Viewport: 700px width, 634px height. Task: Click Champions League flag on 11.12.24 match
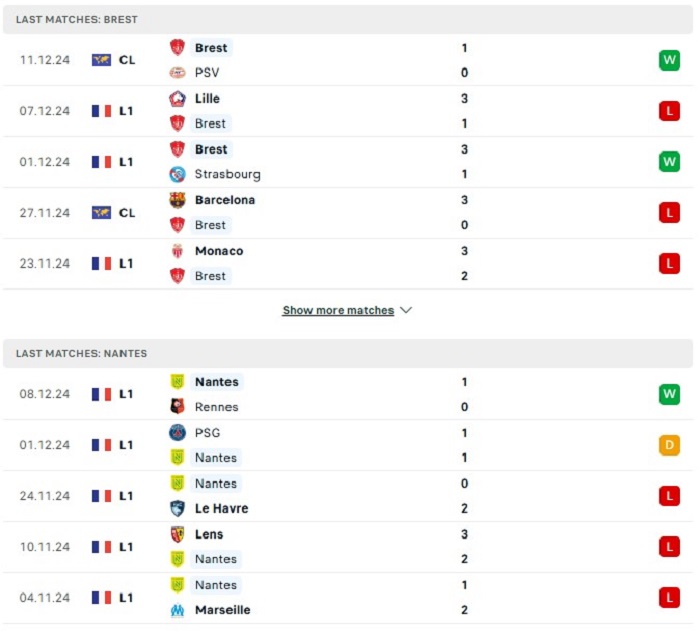[x=101, y=60]
